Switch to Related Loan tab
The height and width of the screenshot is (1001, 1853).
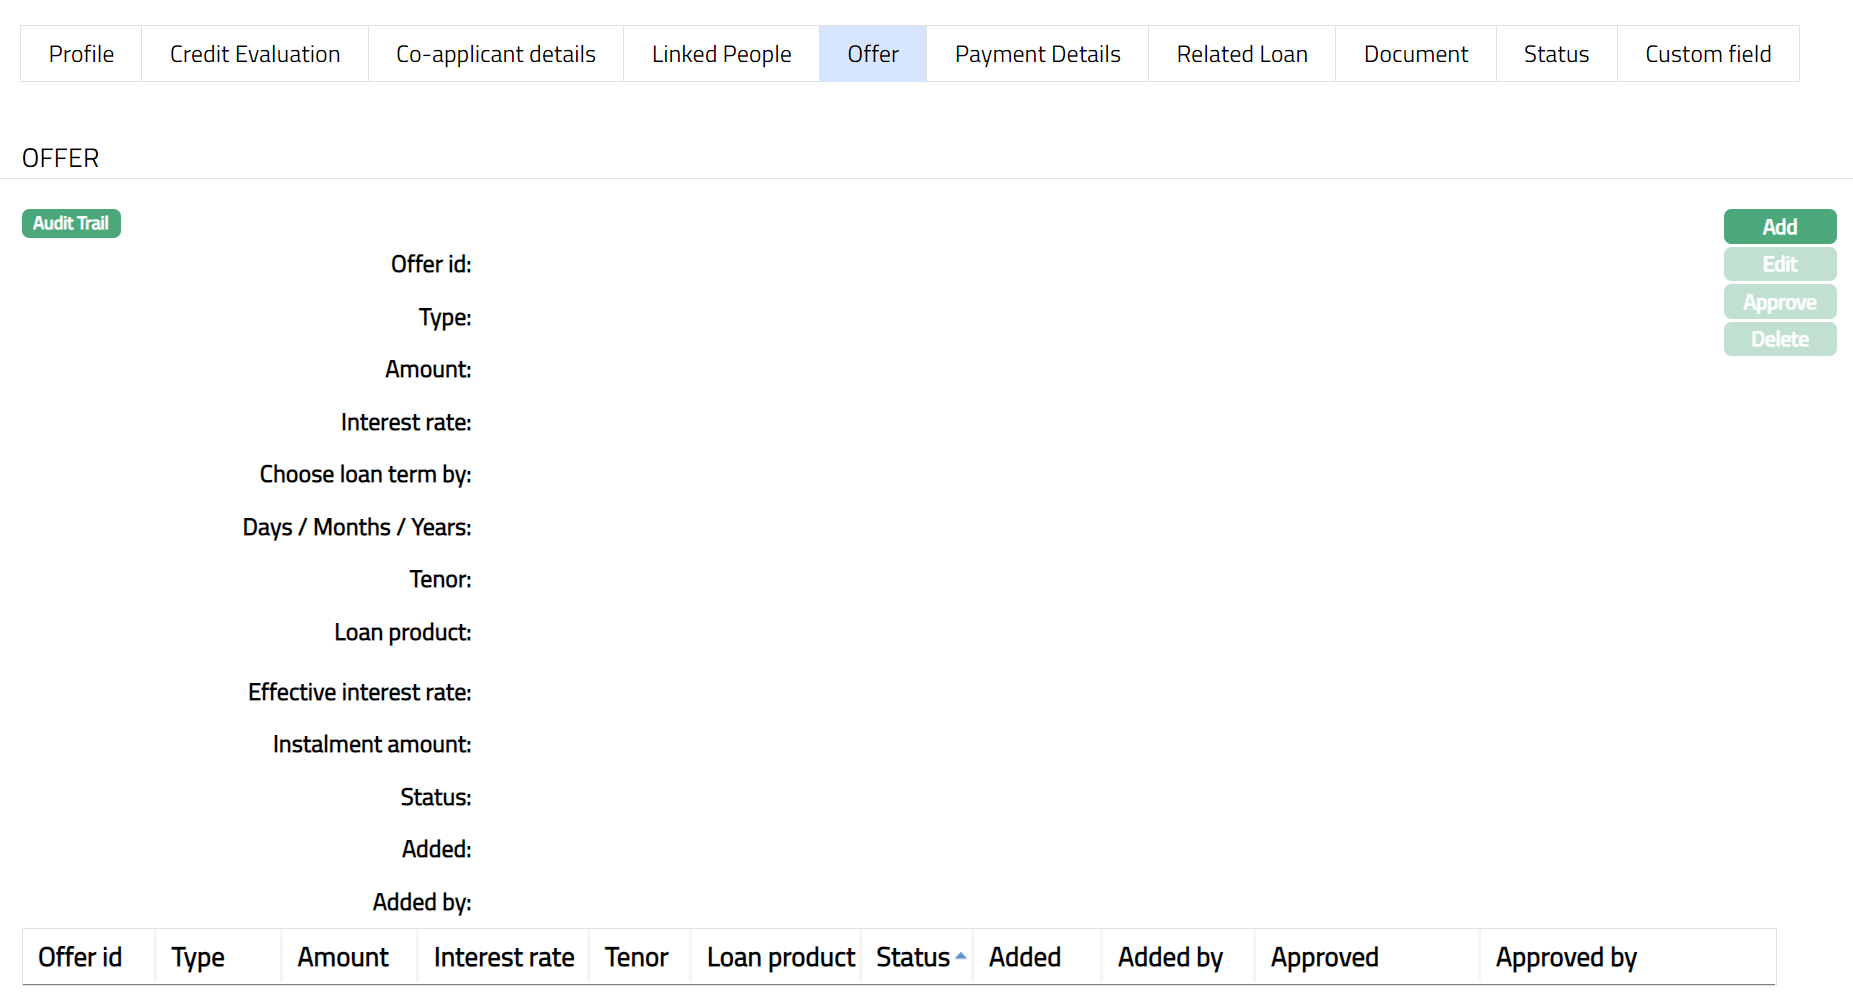pyautogui.click(x=1242, y=54)
